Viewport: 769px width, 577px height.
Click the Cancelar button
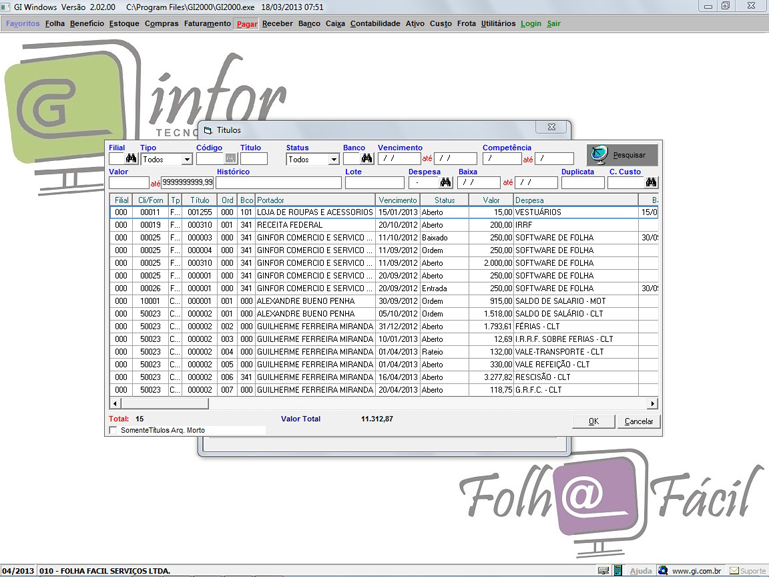click(639, 421)
